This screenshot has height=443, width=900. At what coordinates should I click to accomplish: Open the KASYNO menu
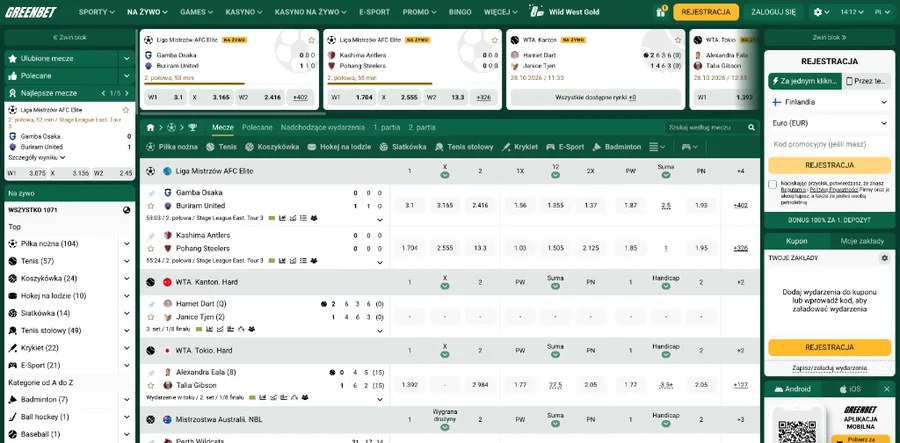tap(243, 12)
